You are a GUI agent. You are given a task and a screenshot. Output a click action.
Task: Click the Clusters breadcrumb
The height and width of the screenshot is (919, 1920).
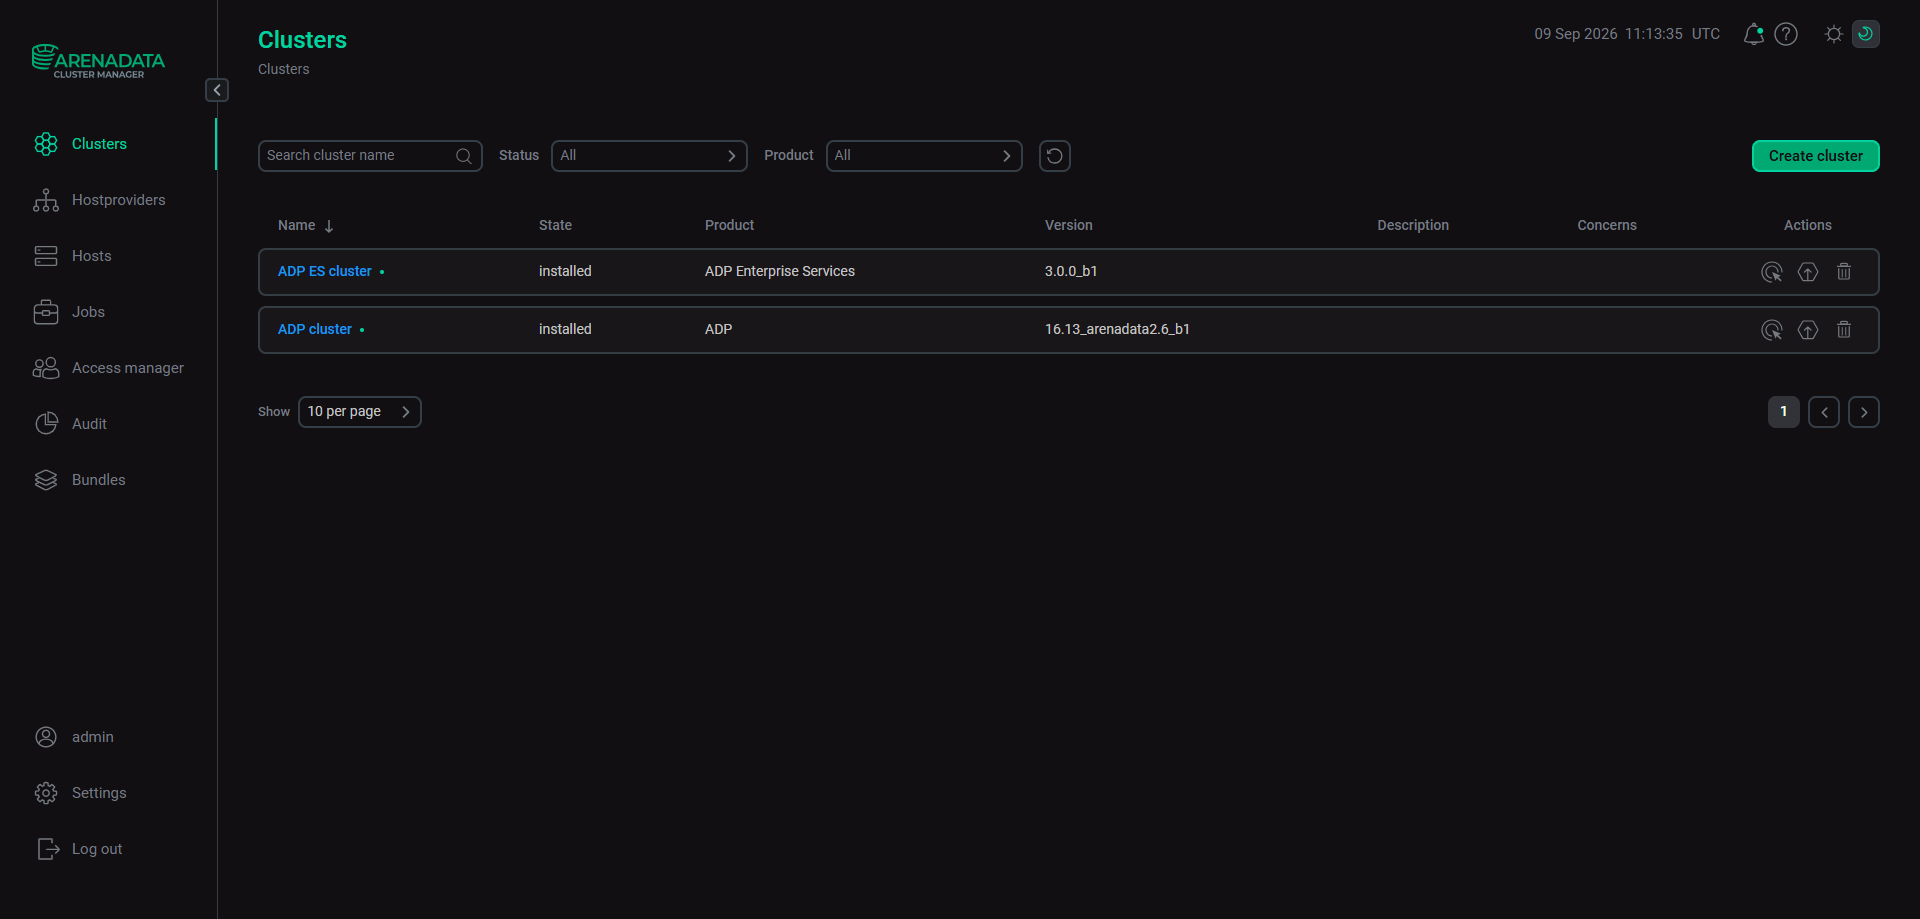pos(283,69)
